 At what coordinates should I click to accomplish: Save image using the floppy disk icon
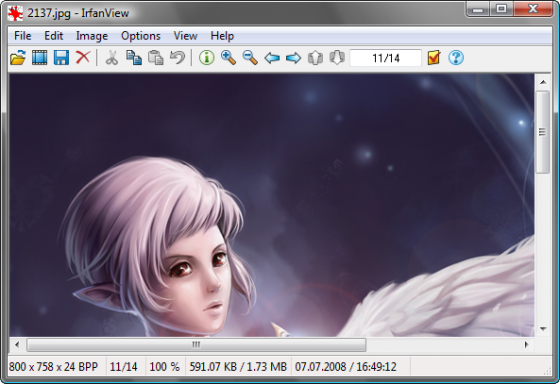point(61,58)
